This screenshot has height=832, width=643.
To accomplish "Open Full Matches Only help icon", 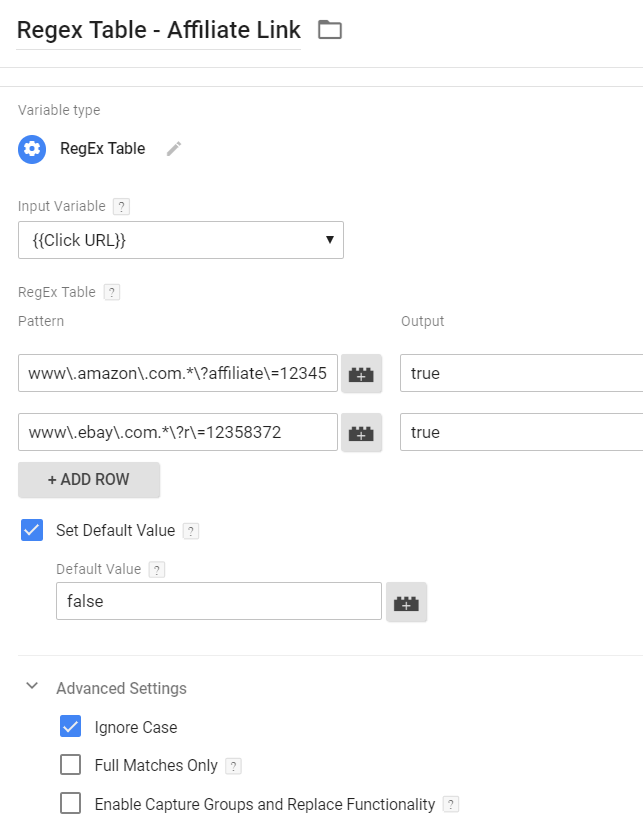I will 233,766.
